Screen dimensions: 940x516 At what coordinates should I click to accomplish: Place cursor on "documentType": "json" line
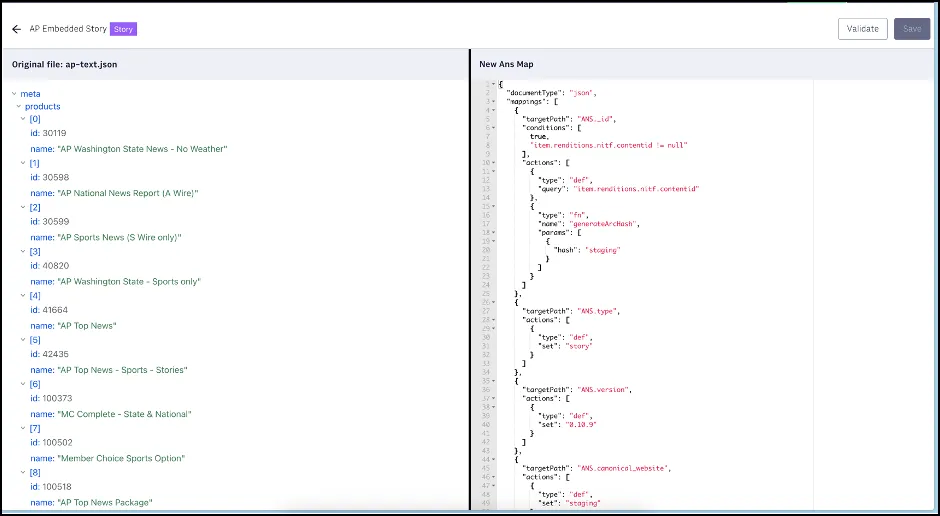click(x=552, y=93)
